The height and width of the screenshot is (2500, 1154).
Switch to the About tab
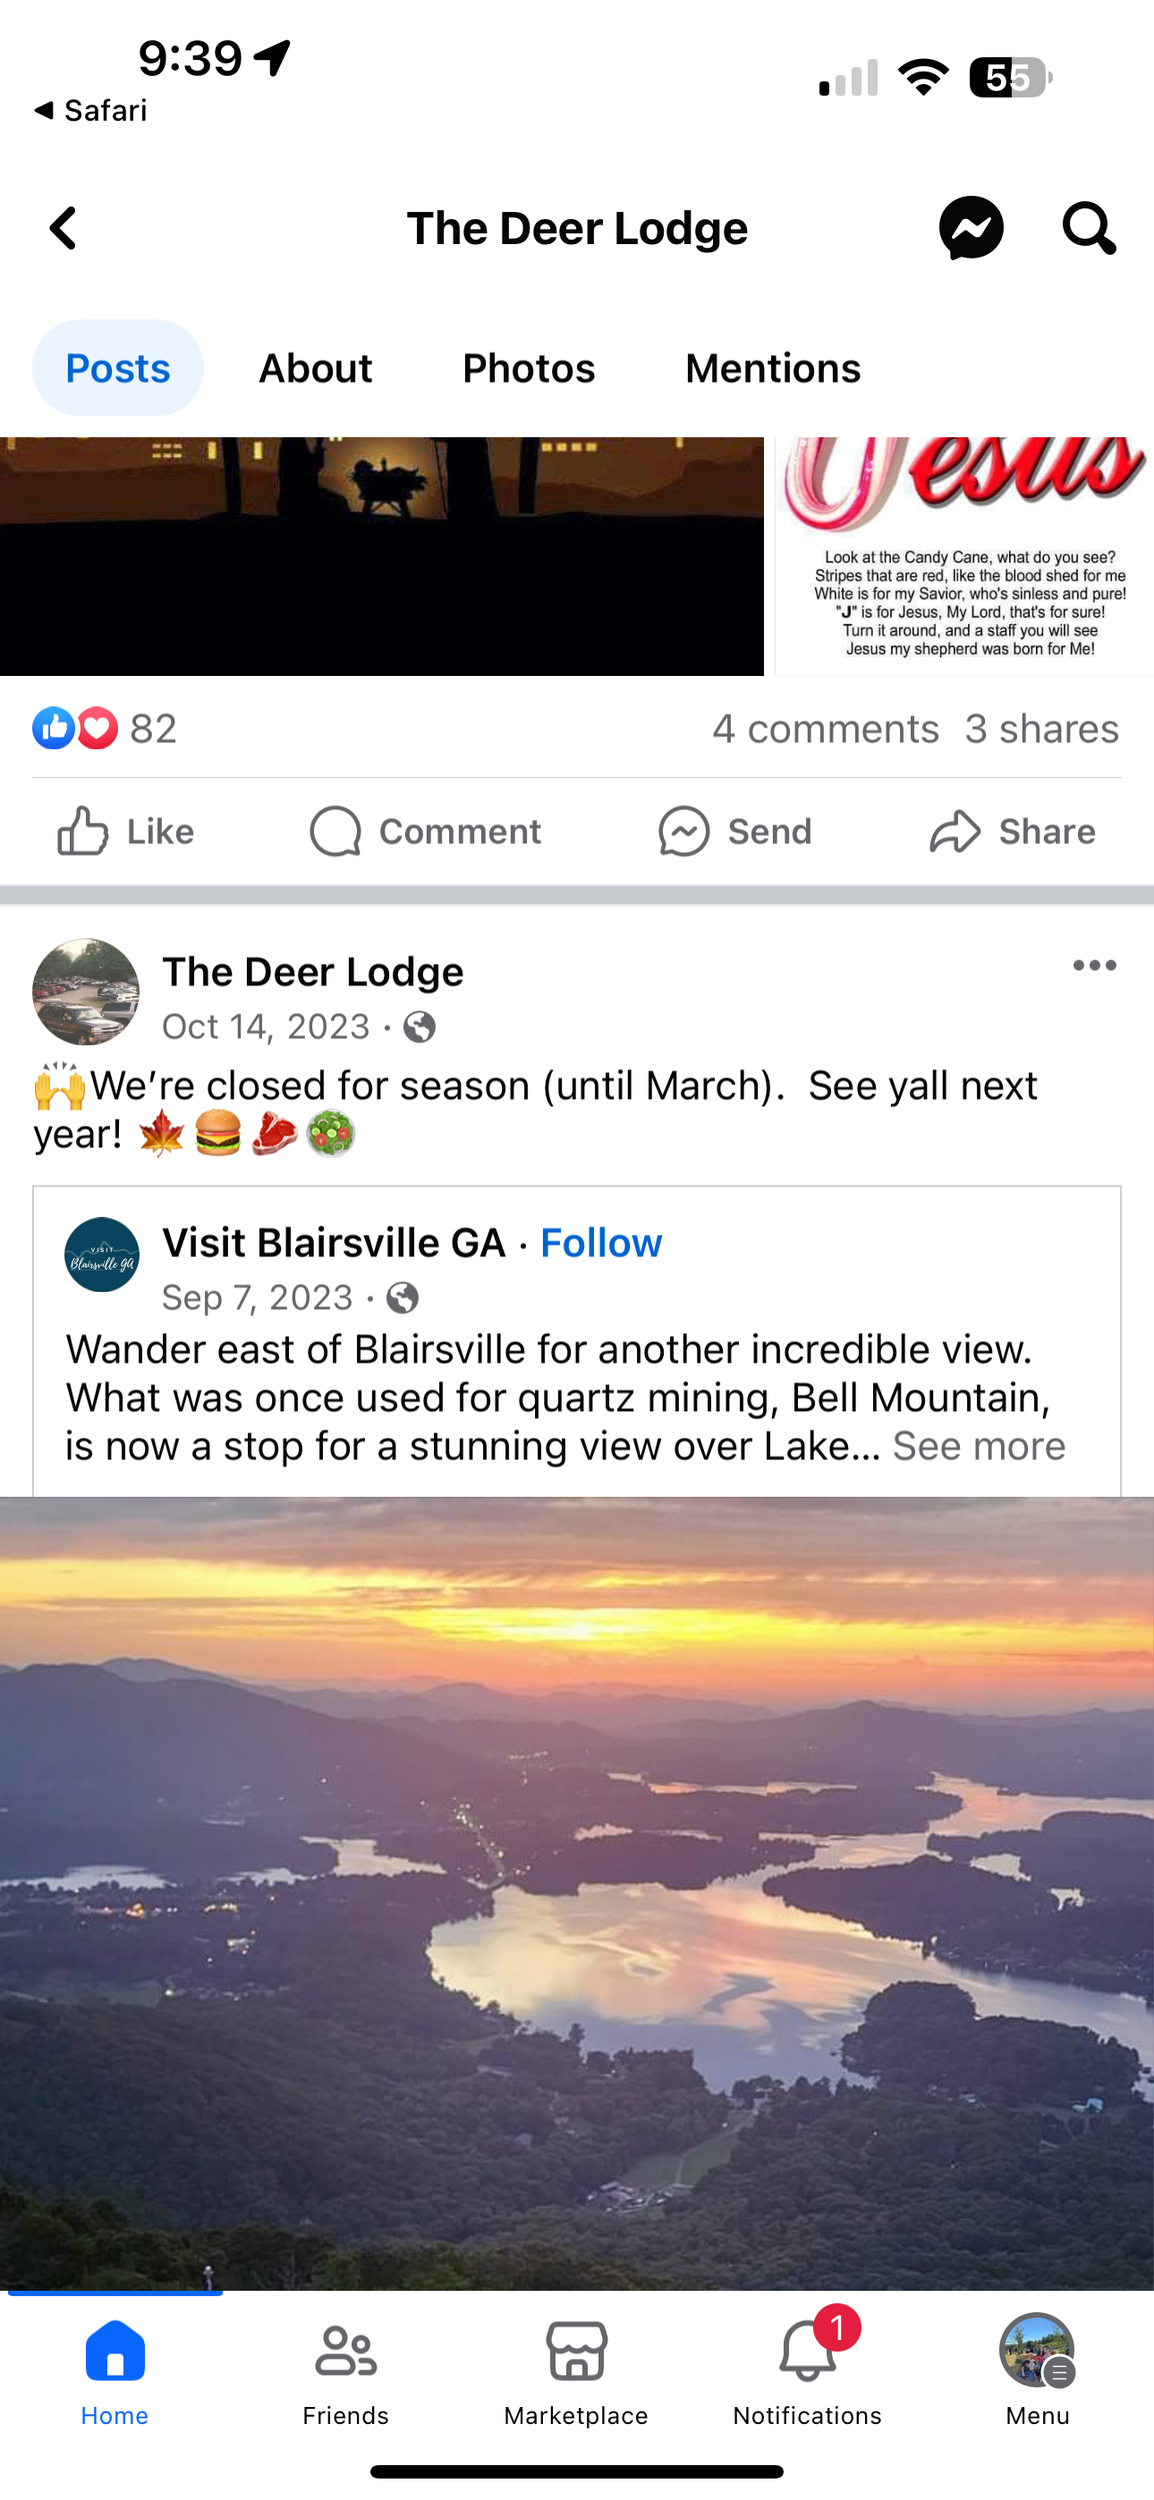coord(315,368)
